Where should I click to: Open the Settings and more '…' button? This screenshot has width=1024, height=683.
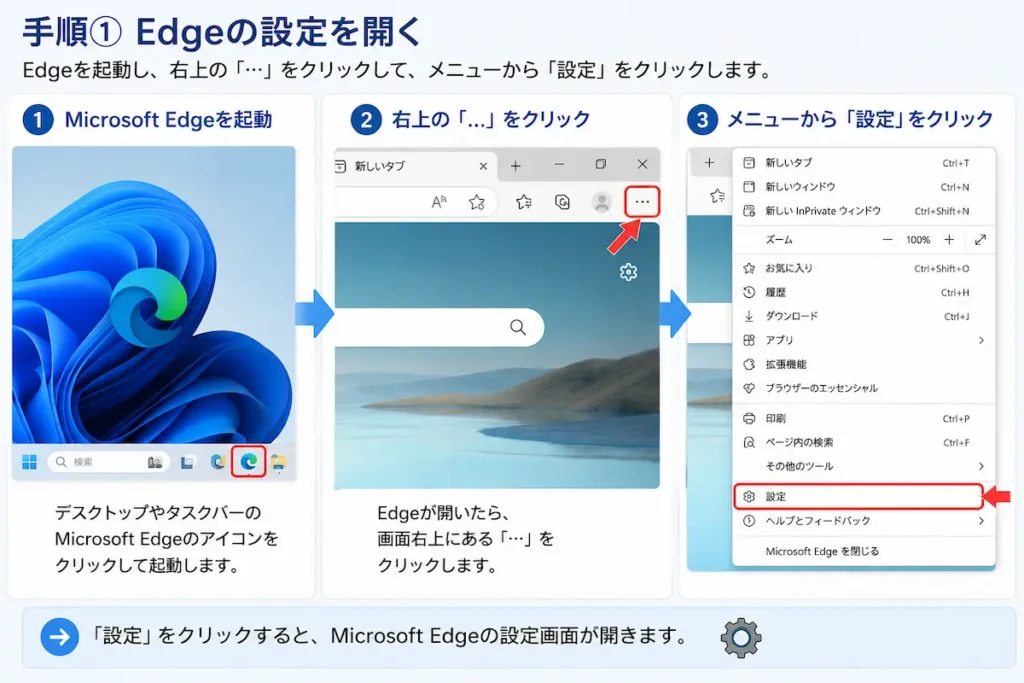642,202
